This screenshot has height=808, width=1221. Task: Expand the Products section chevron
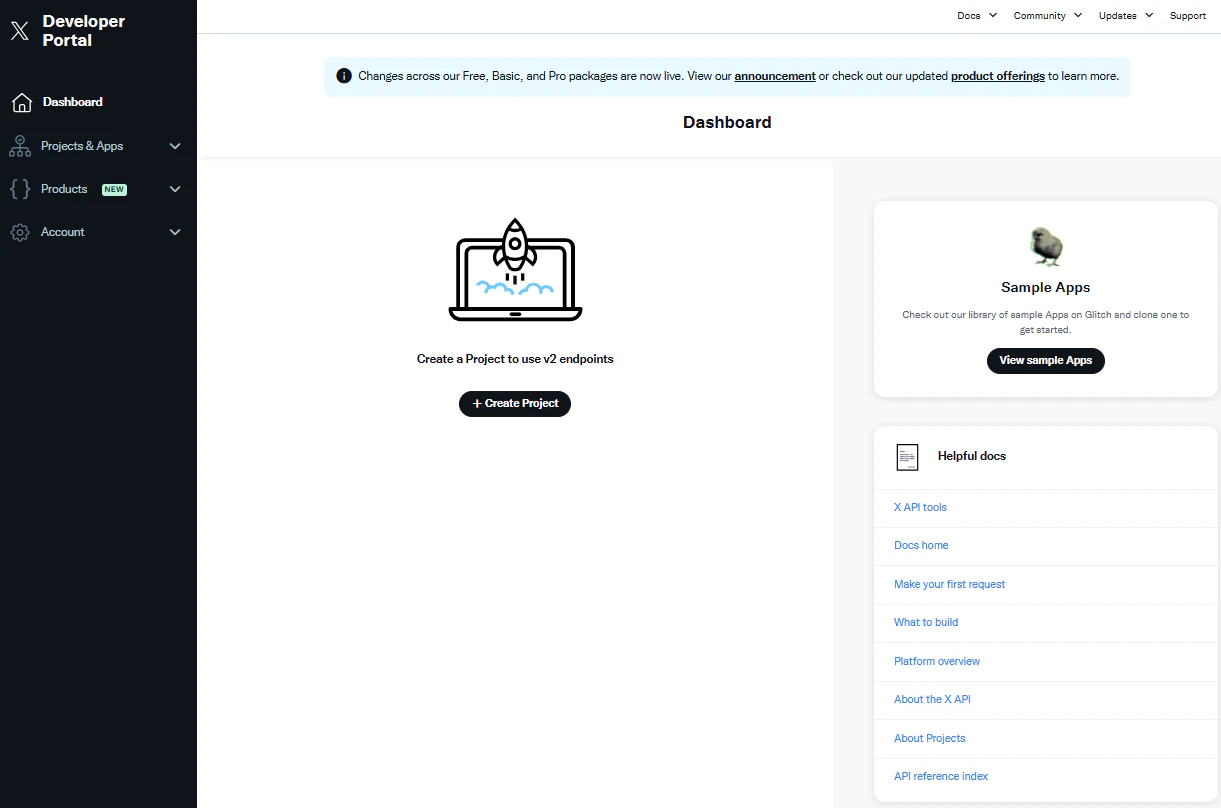(x=175, y=189)
